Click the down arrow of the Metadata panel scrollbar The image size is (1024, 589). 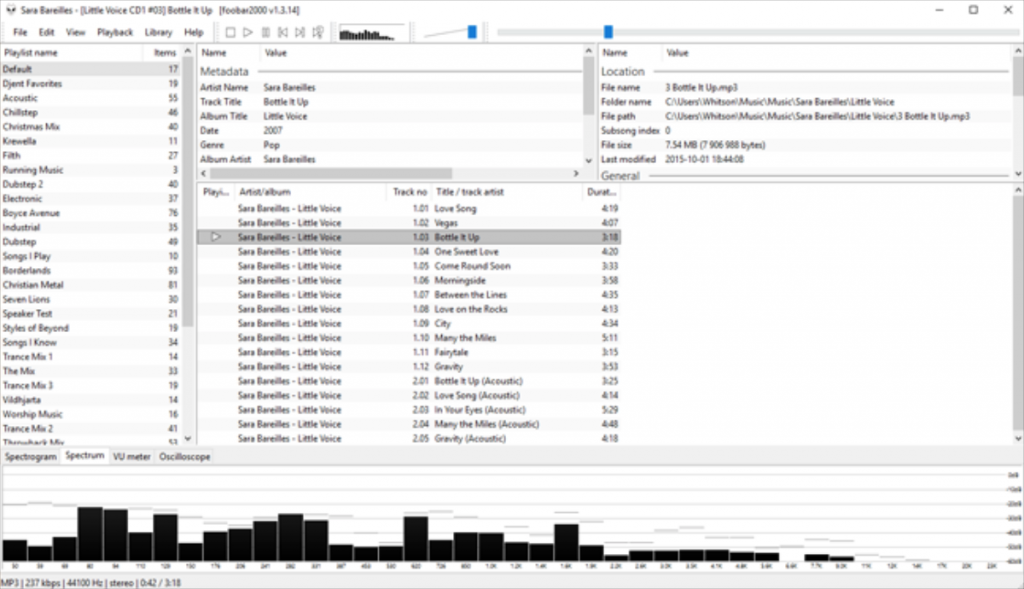tap(588, 160)
